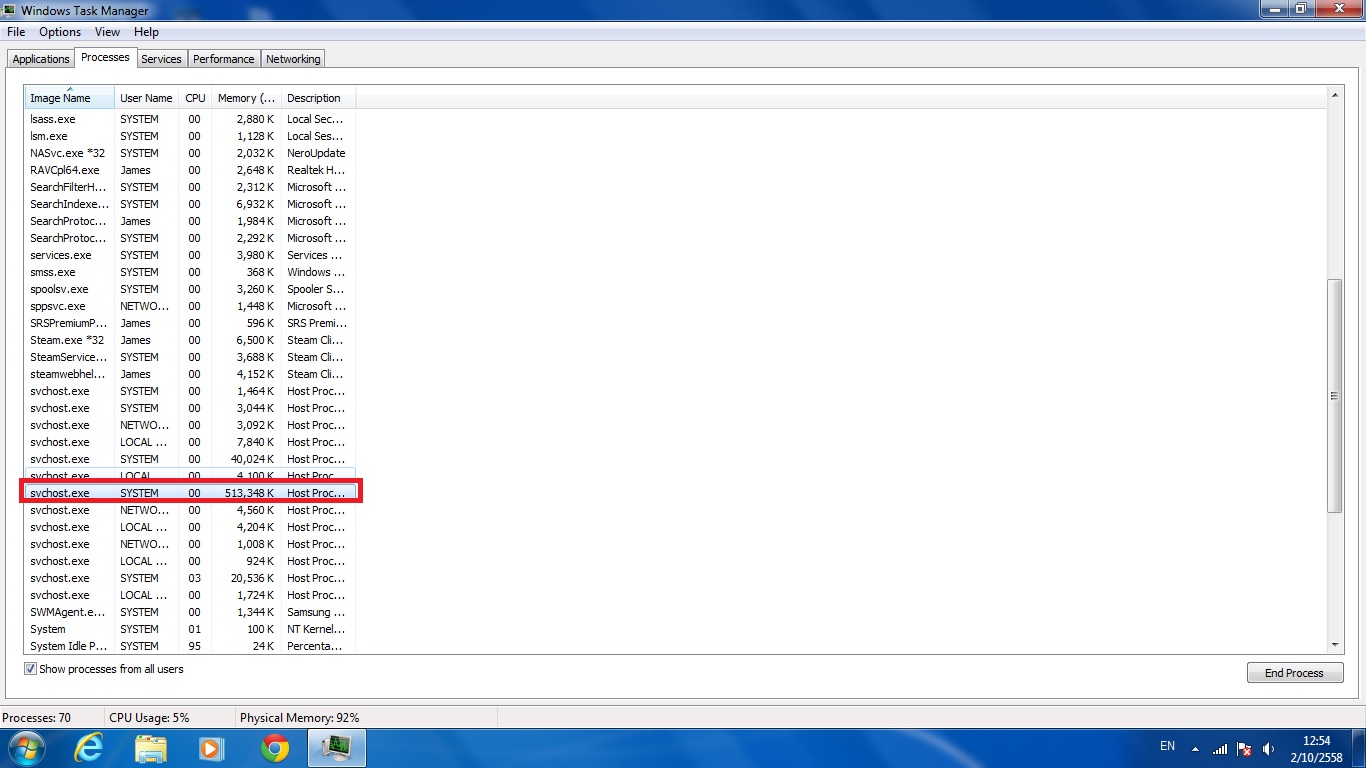Select the SWMAgent.e... process

point(190,612)
